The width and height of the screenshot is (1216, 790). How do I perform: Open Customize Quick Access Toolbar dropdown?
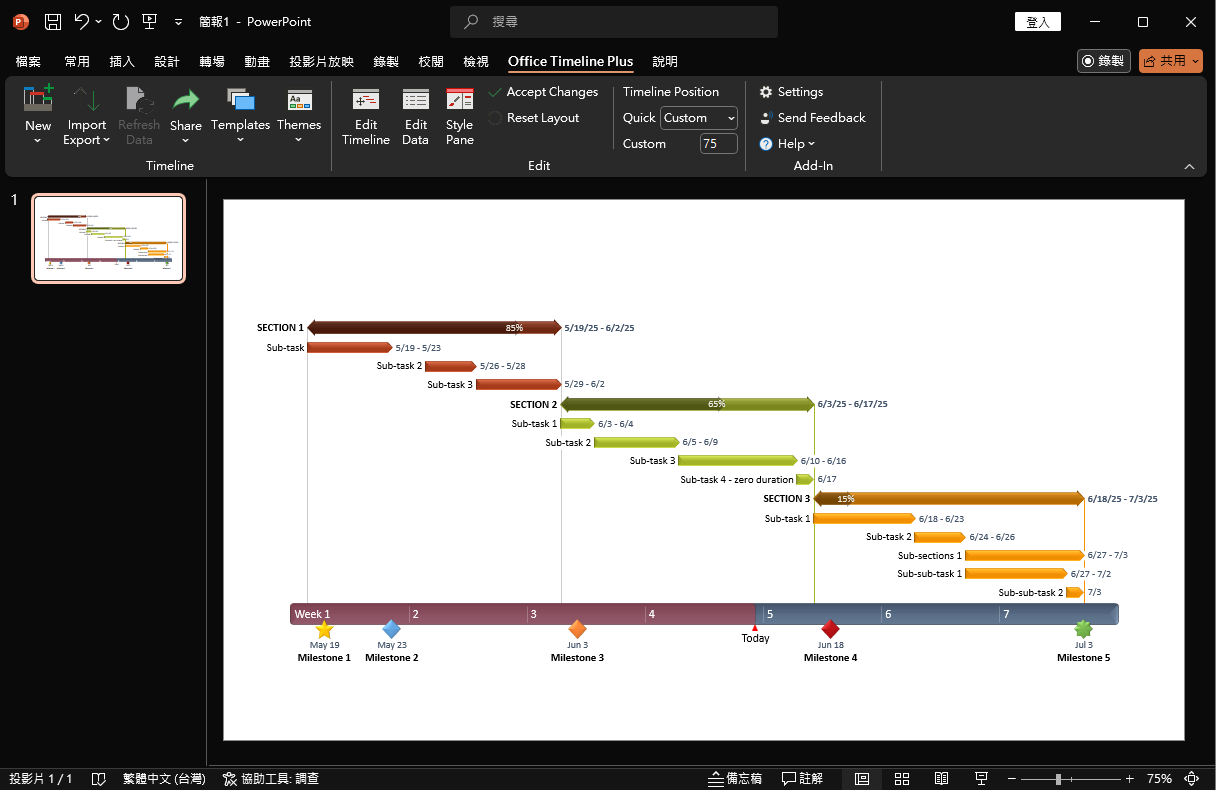(178, 22)
